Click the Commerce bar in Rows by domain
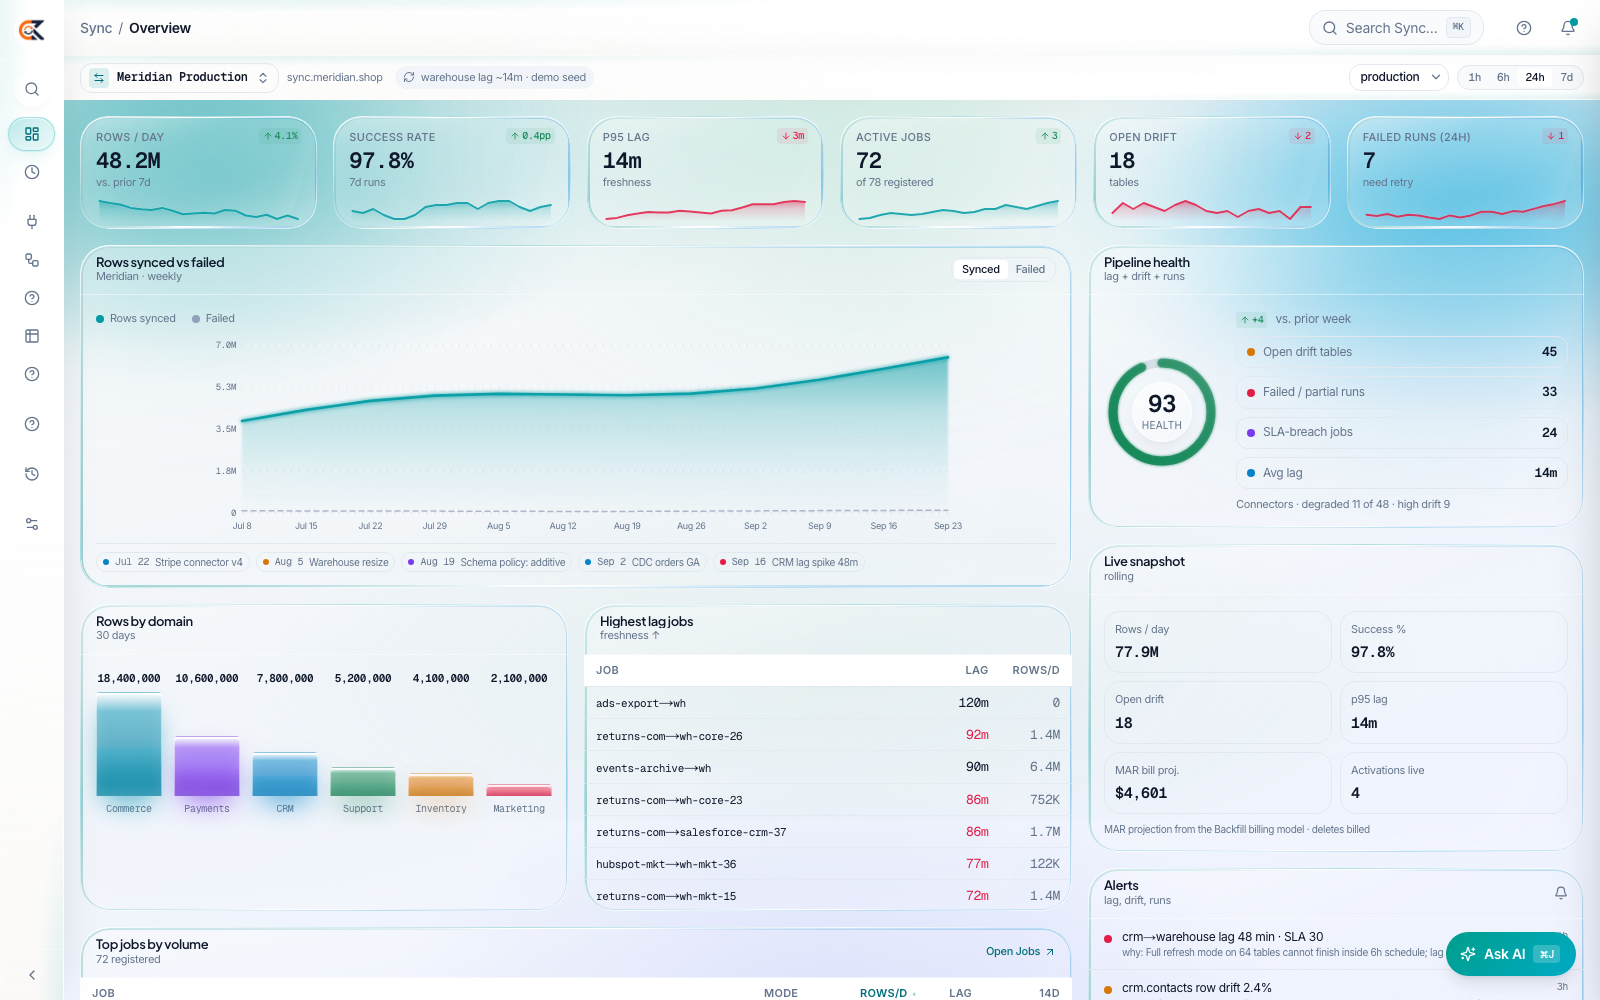 pyautogui.click(x=129, y=746)
